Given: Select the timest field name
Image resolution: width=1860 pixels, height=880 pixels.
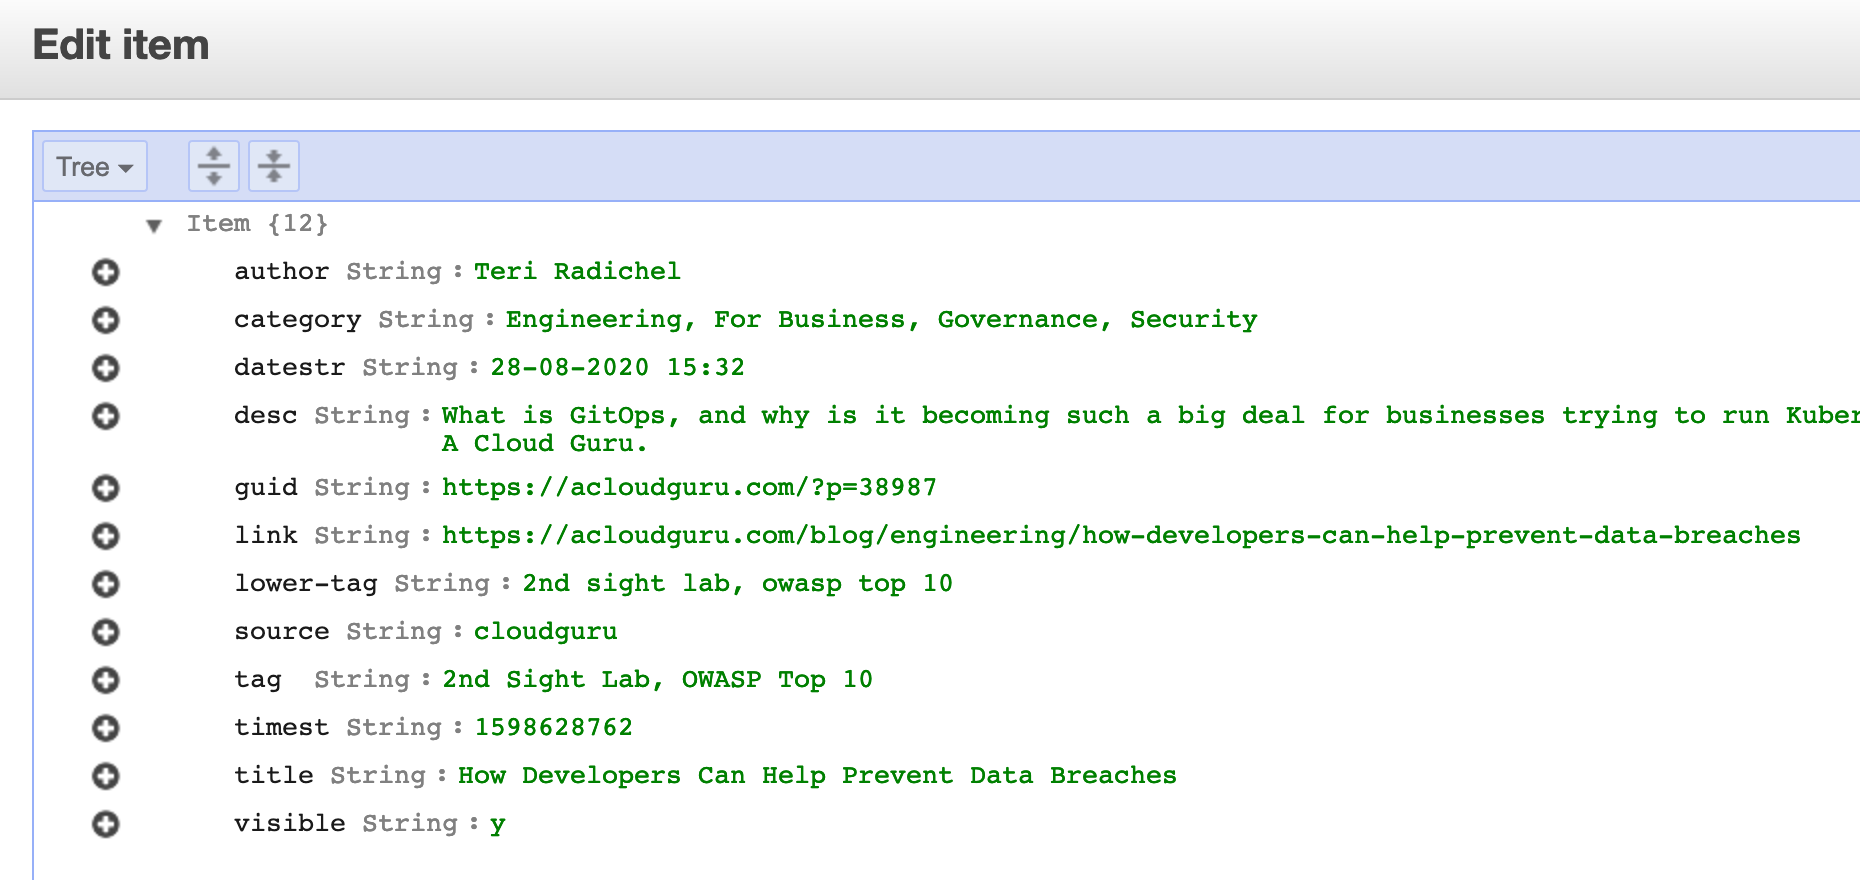Looking at the screenshot, I should (x=282, y=727).
